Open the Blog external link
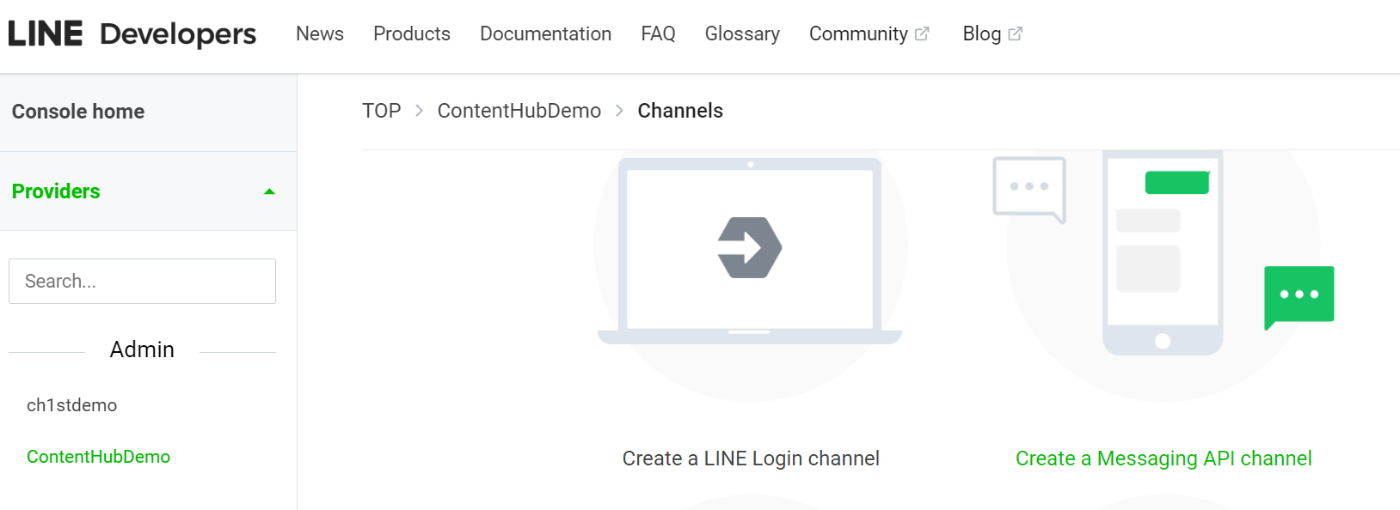 coord(992,34)
